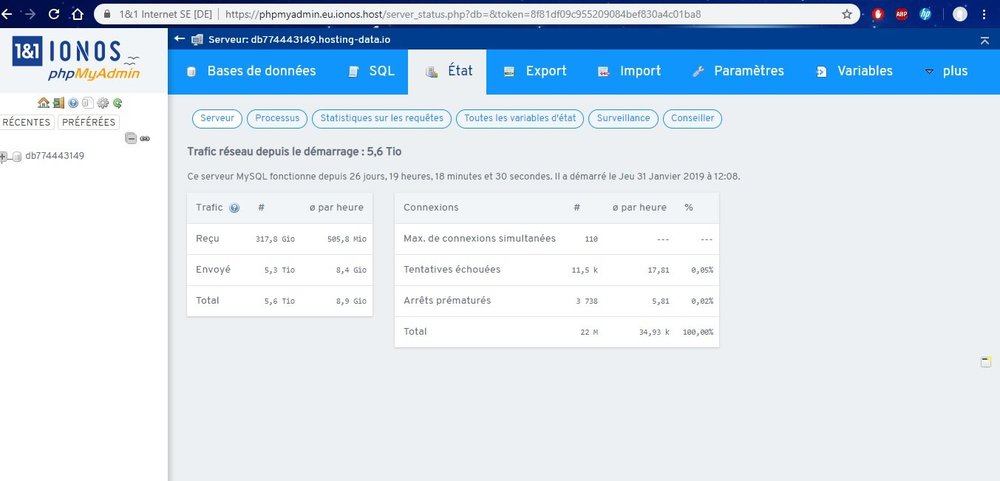
Task: Open Chrome three-dot menu
Action: coord(985,14)
